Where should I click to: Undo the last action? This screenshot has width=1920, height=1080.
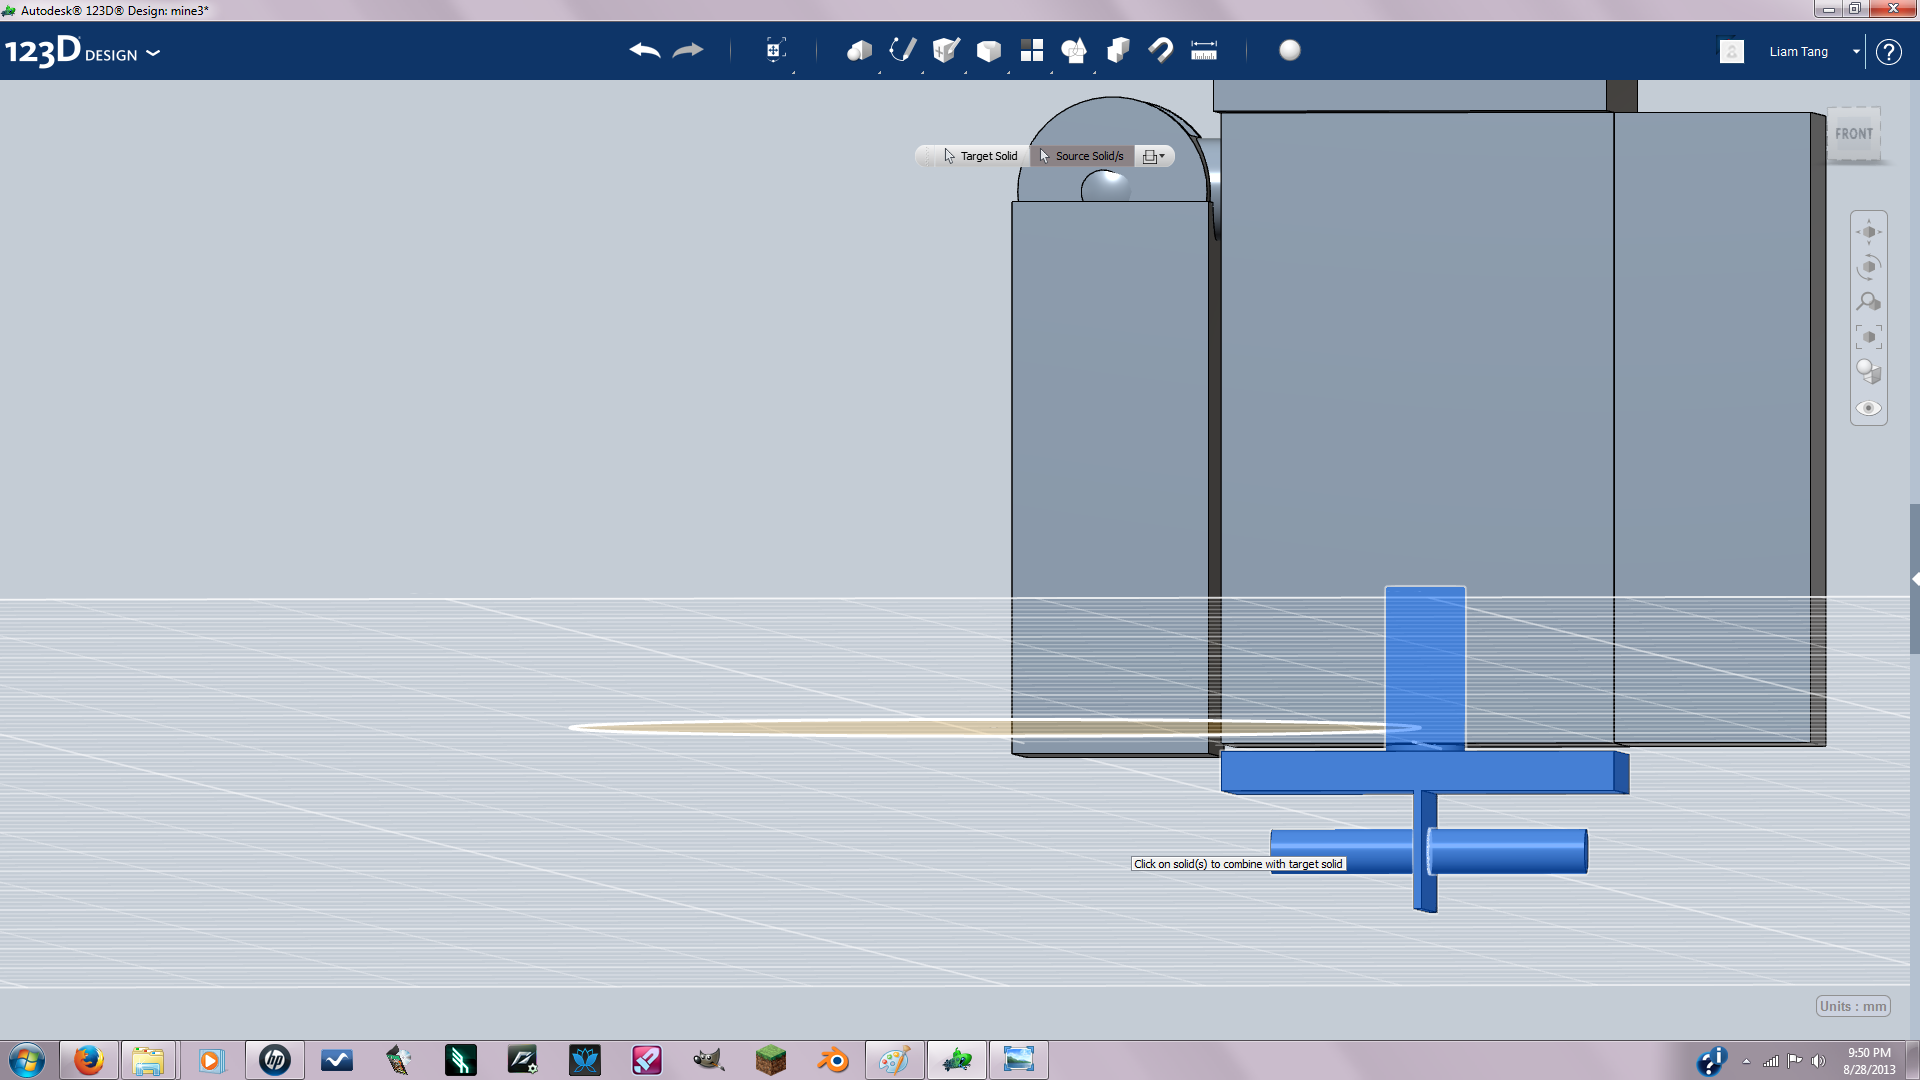point(645,51)
